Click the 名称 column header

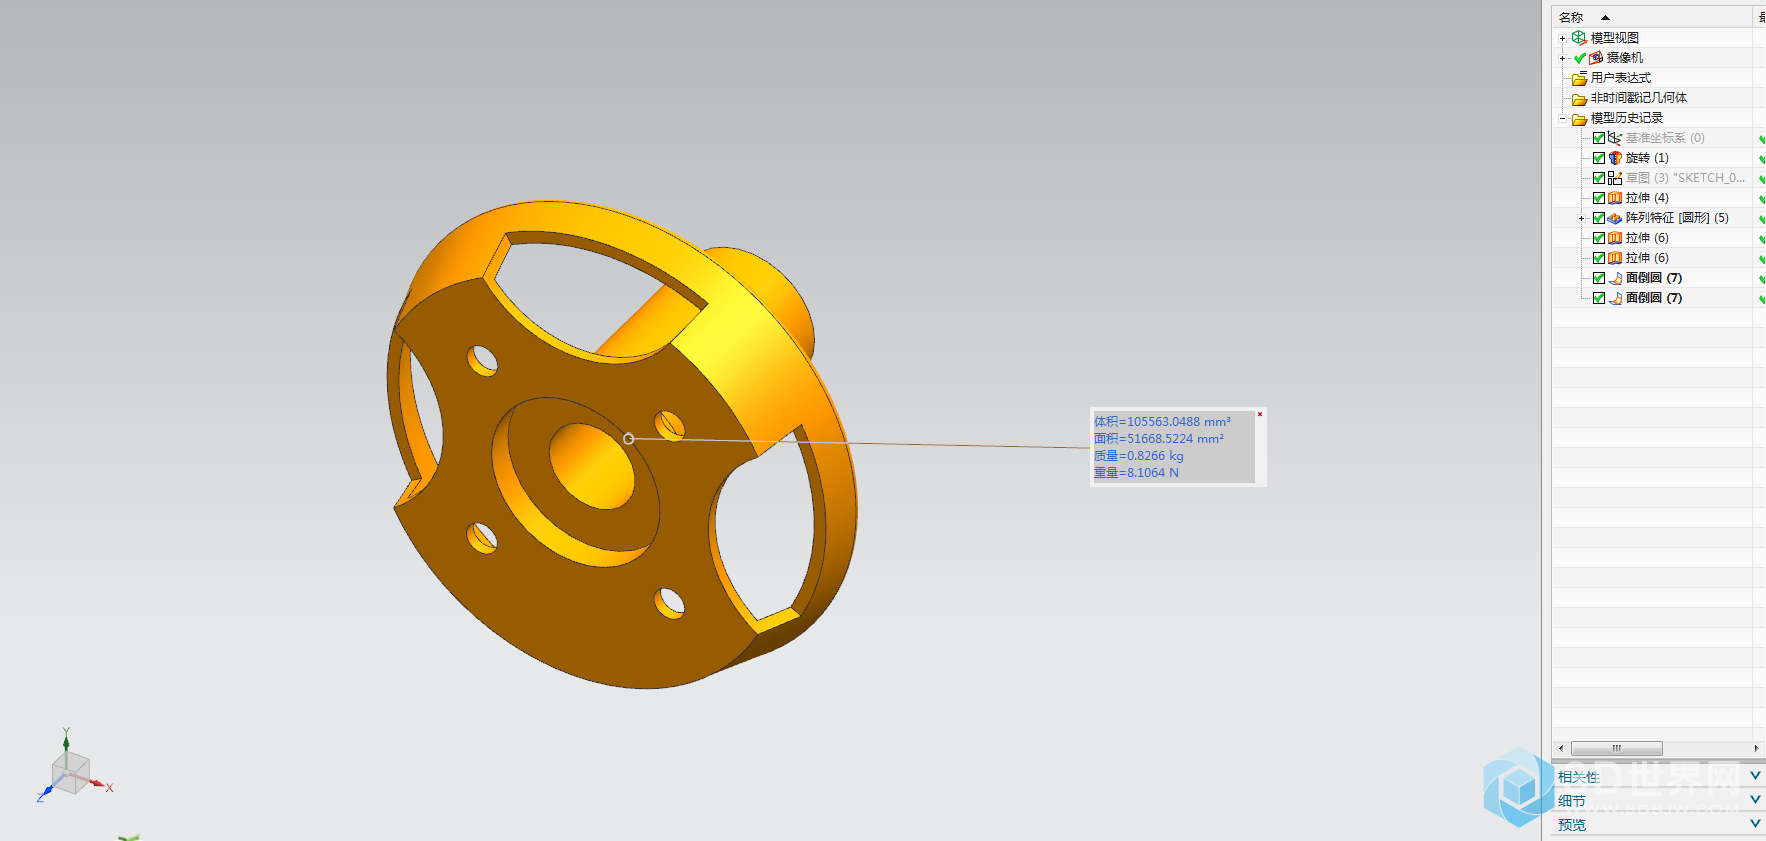pyautogui.click(x=1652, y=18)
